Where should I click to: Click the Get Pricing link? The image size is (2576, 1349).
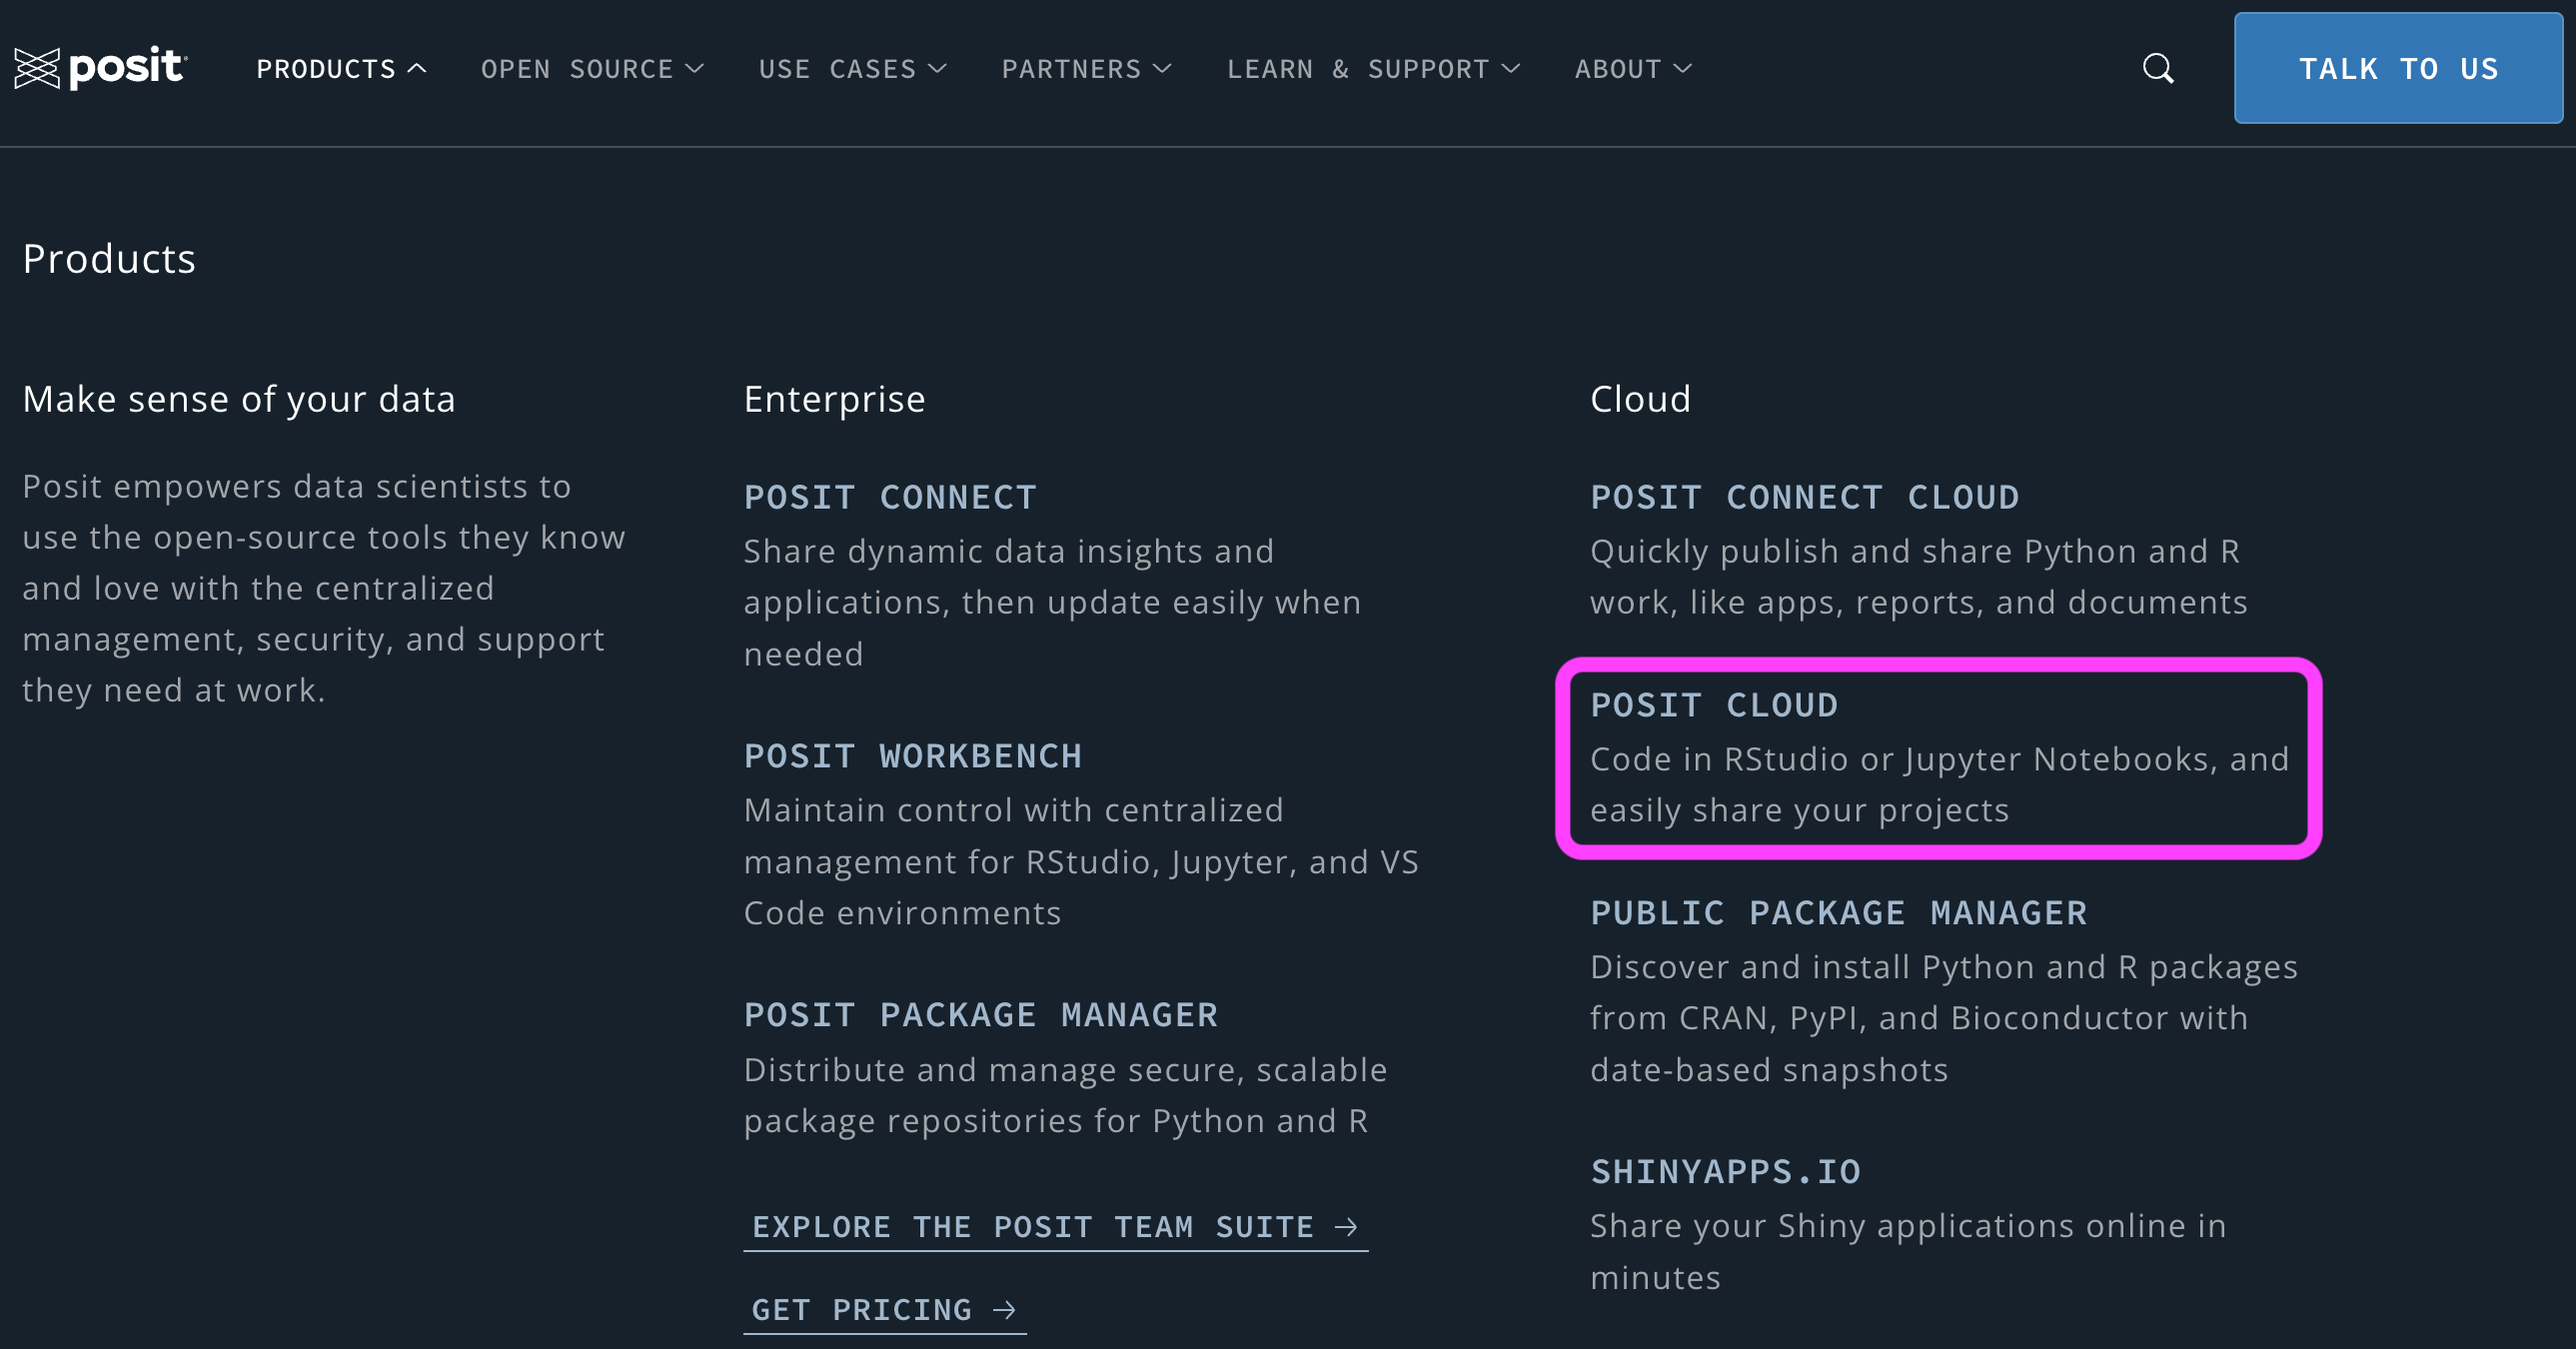coord(885,1310)
